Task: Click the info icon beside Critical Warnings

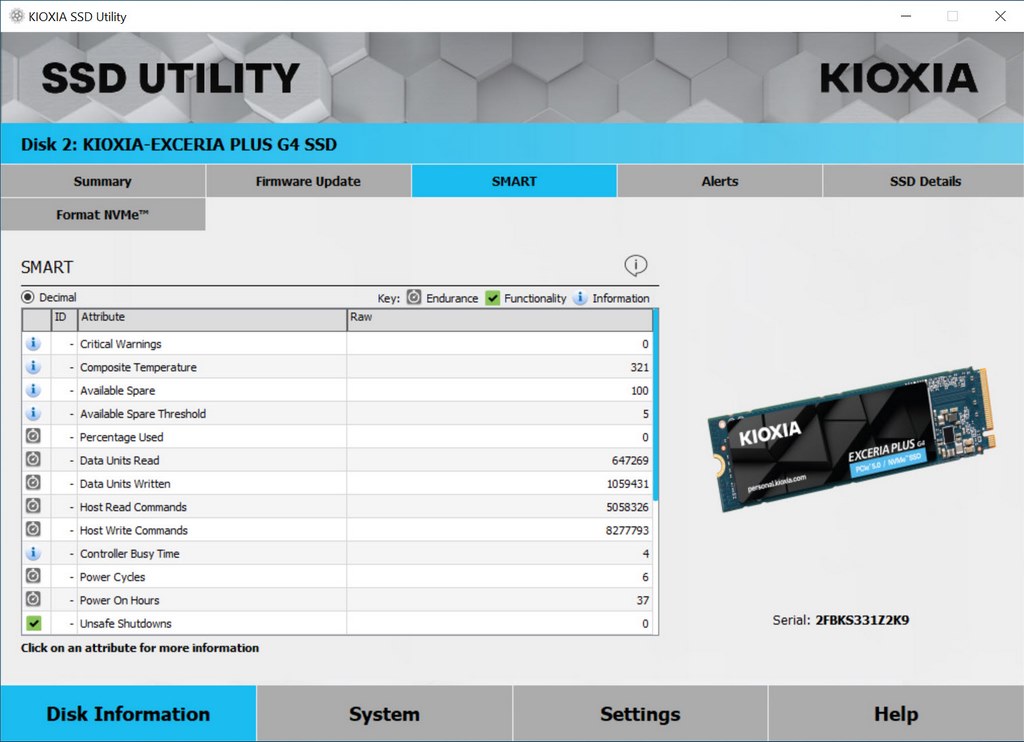Action: point(33,344)
